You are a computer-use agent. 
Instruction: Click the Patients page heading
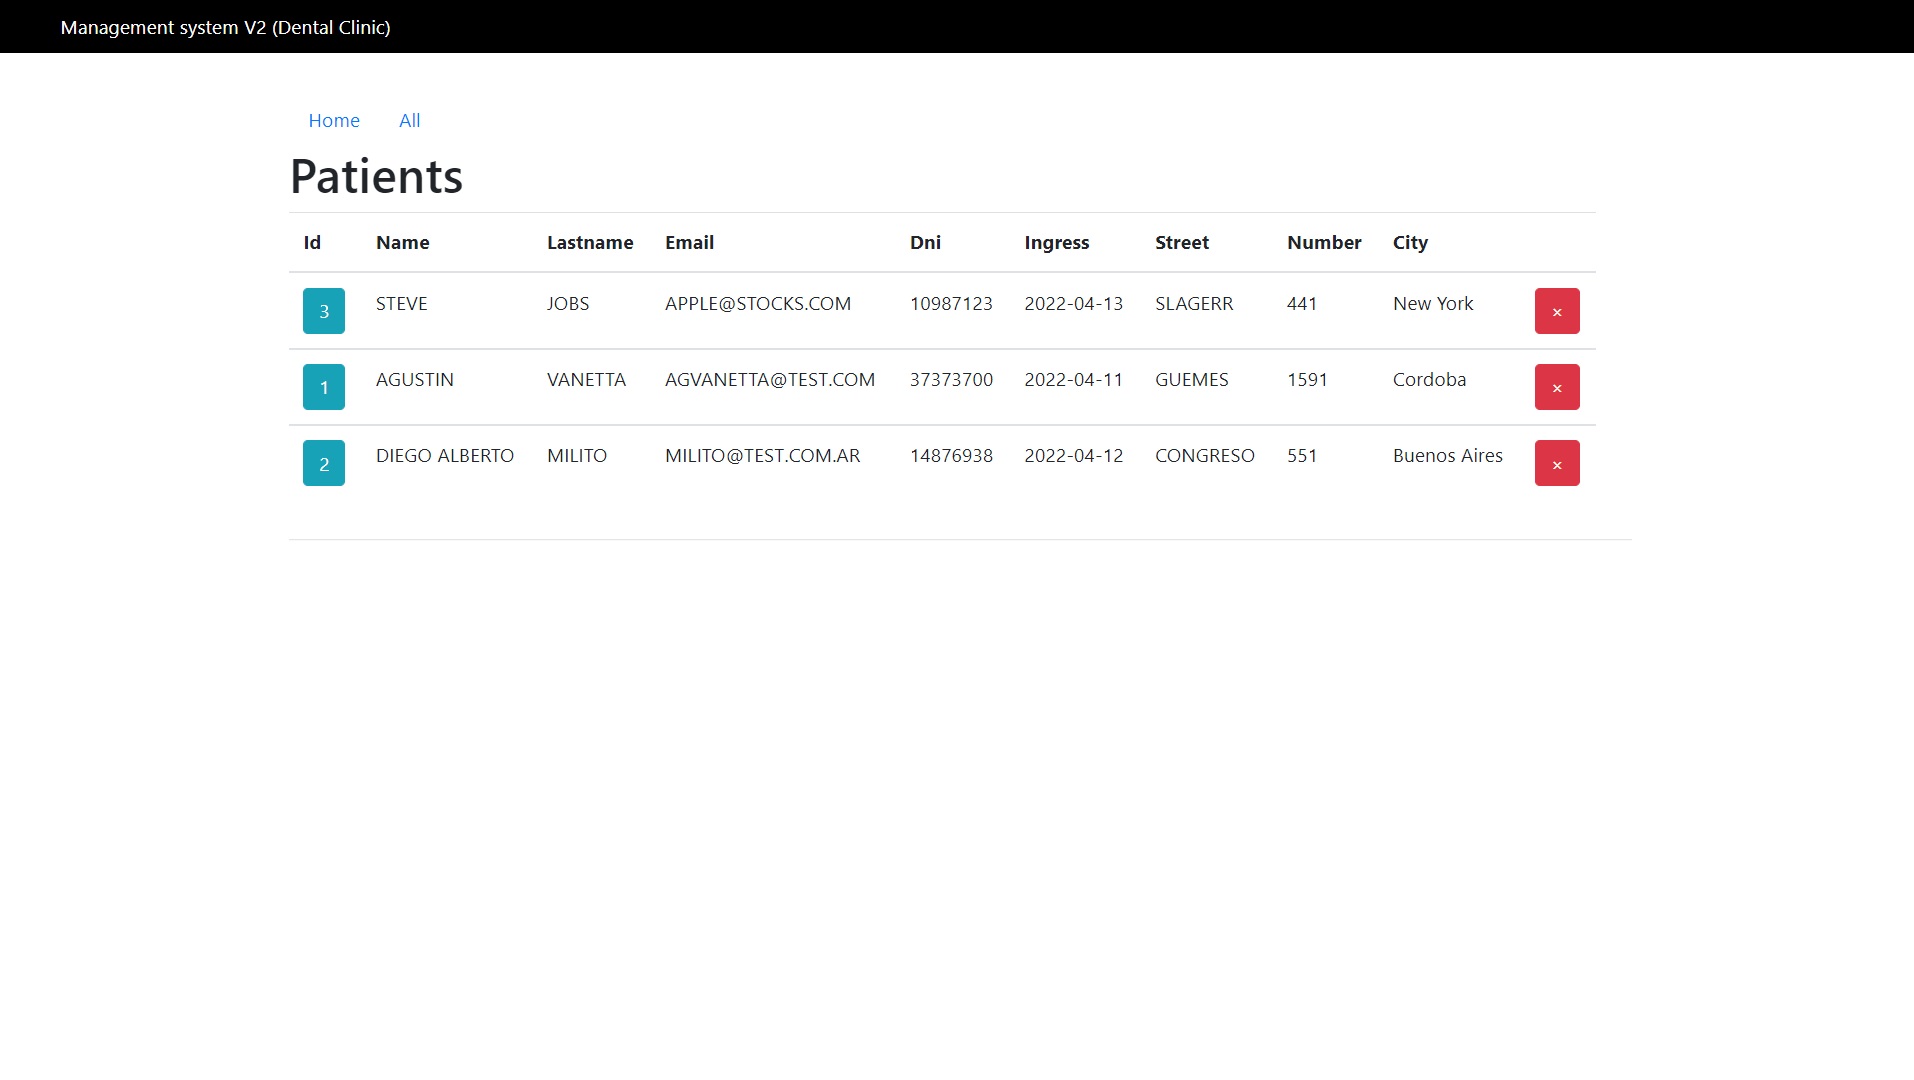tap(376, 176)
